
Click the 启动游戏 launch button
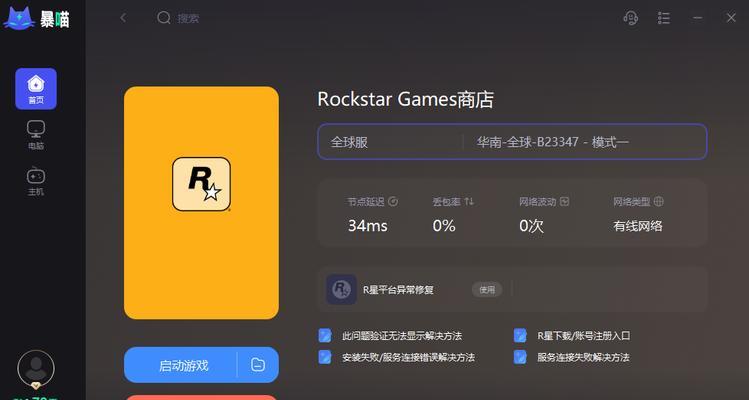(184, 366)
